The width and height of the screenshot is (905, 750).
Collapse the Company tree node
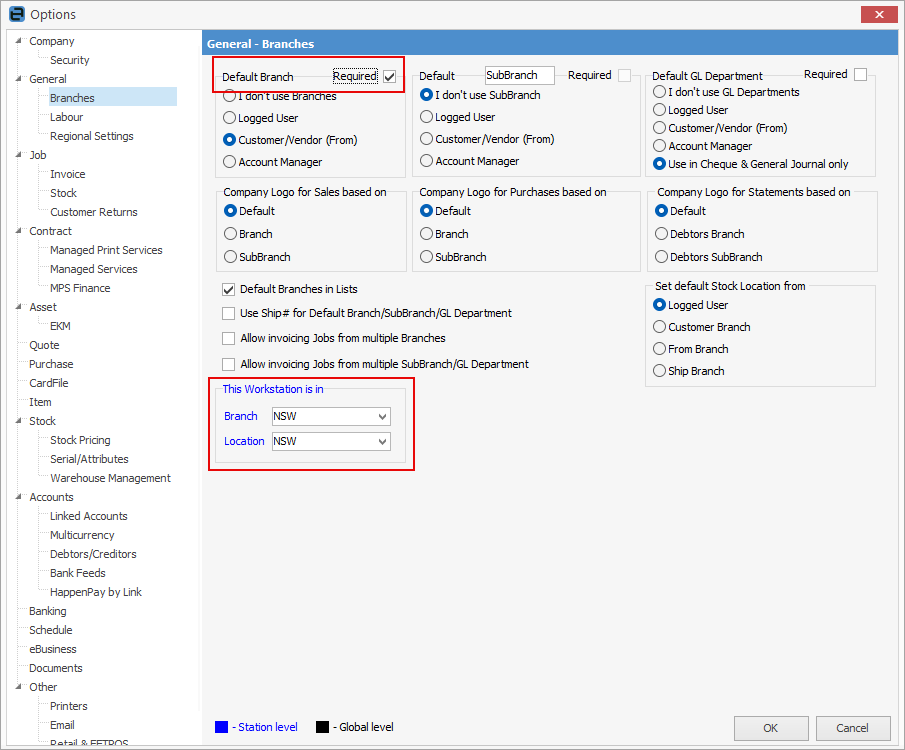point(18,40)
